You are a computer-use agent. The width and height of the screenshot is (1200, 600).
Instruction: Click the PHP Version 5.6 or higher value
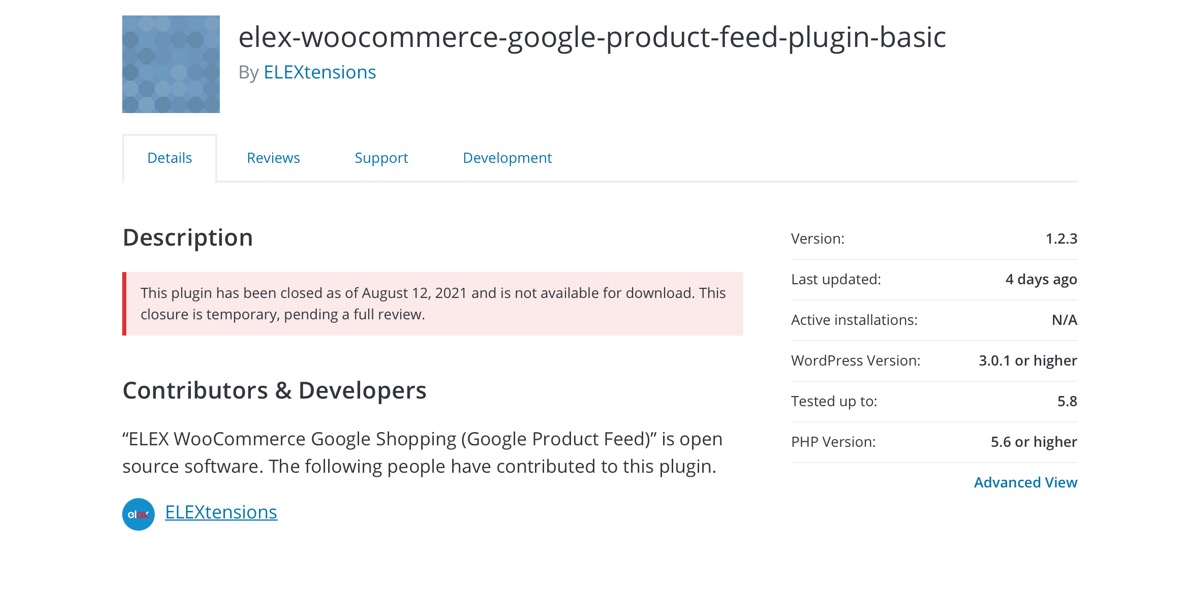click(1034, 441)
